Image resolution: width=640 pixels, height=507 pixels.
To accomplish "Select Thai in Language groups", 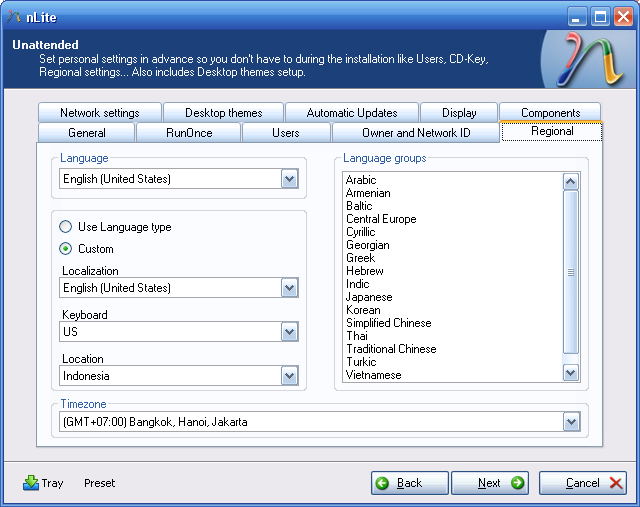I will [357, 336].
